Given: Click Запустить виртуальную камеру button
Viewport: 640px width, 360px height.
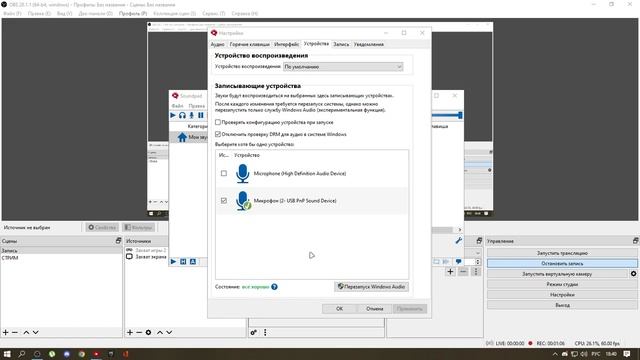Looking at the screenshot, I should pos(557,274).
